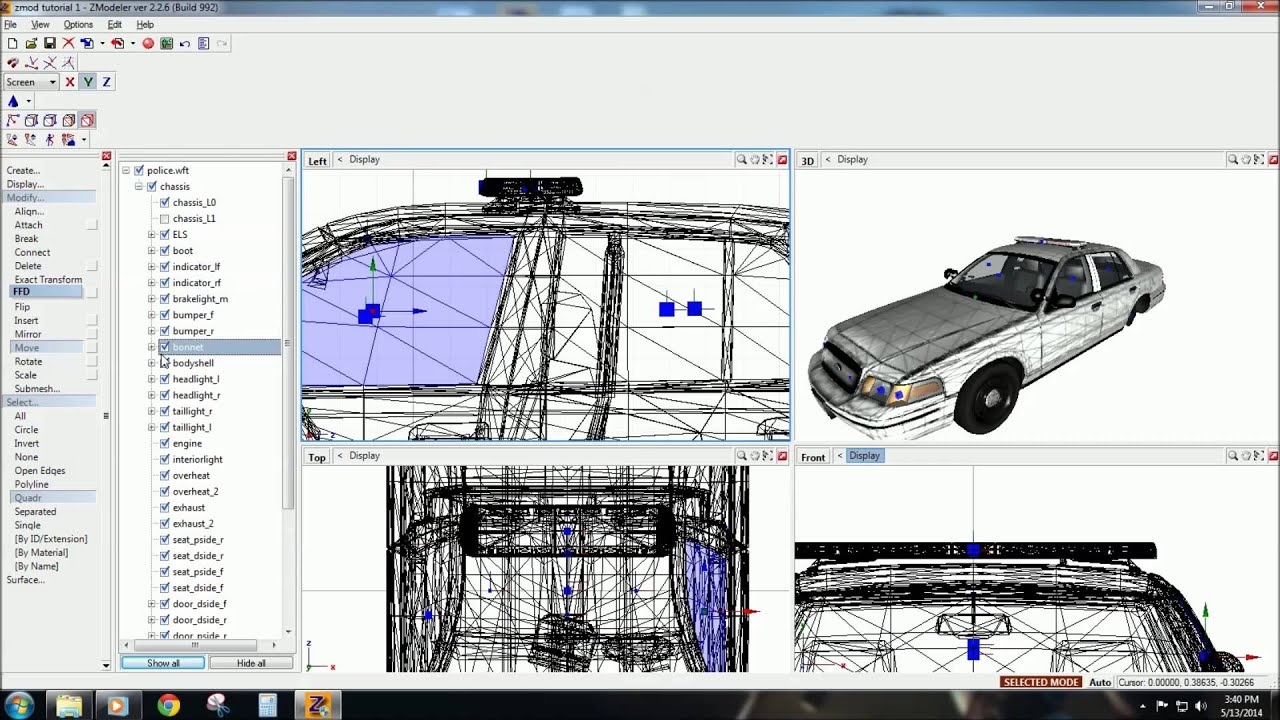Viewport: 1280px width, 720px height.
Task: Open the Options menu
Action: point(78,24)
